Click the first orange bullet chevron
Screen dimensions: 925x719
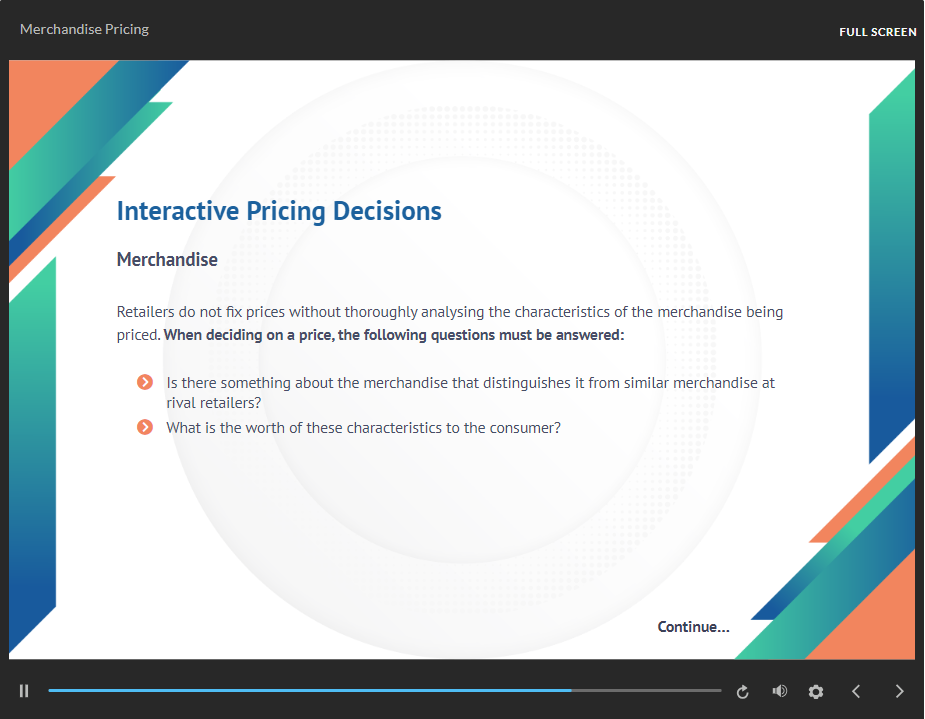click(145, 382)
